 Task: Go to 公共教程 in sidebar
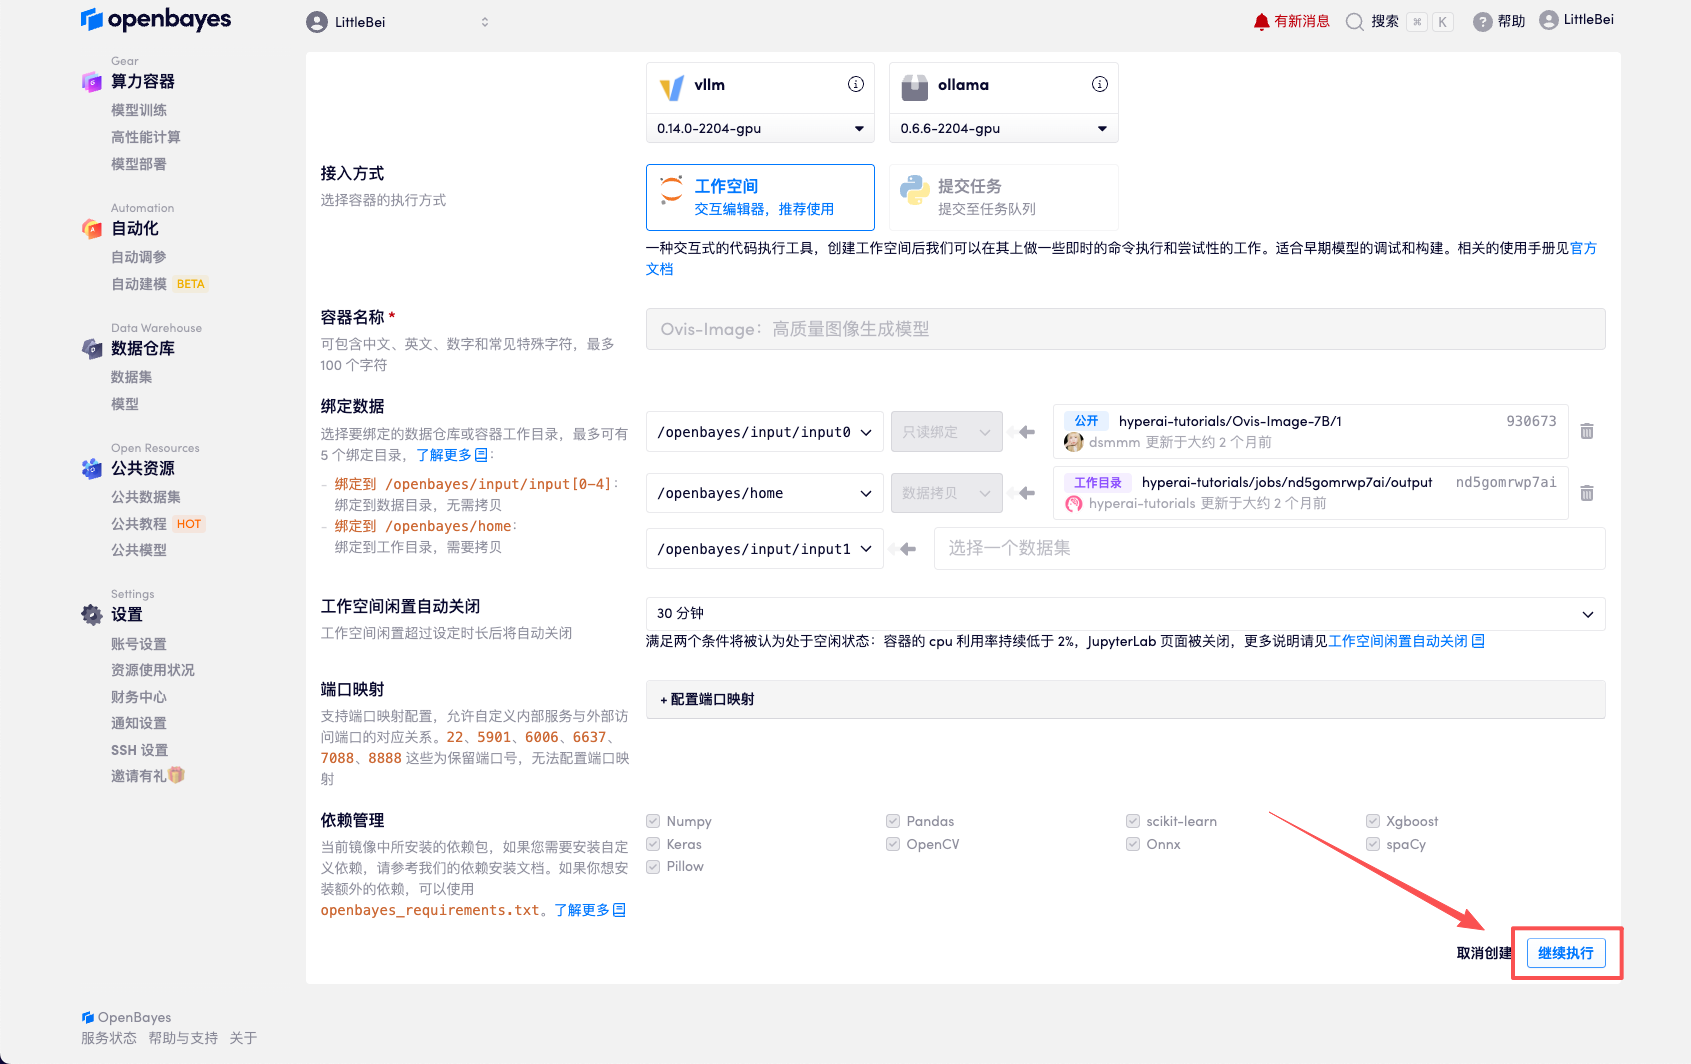139,524
